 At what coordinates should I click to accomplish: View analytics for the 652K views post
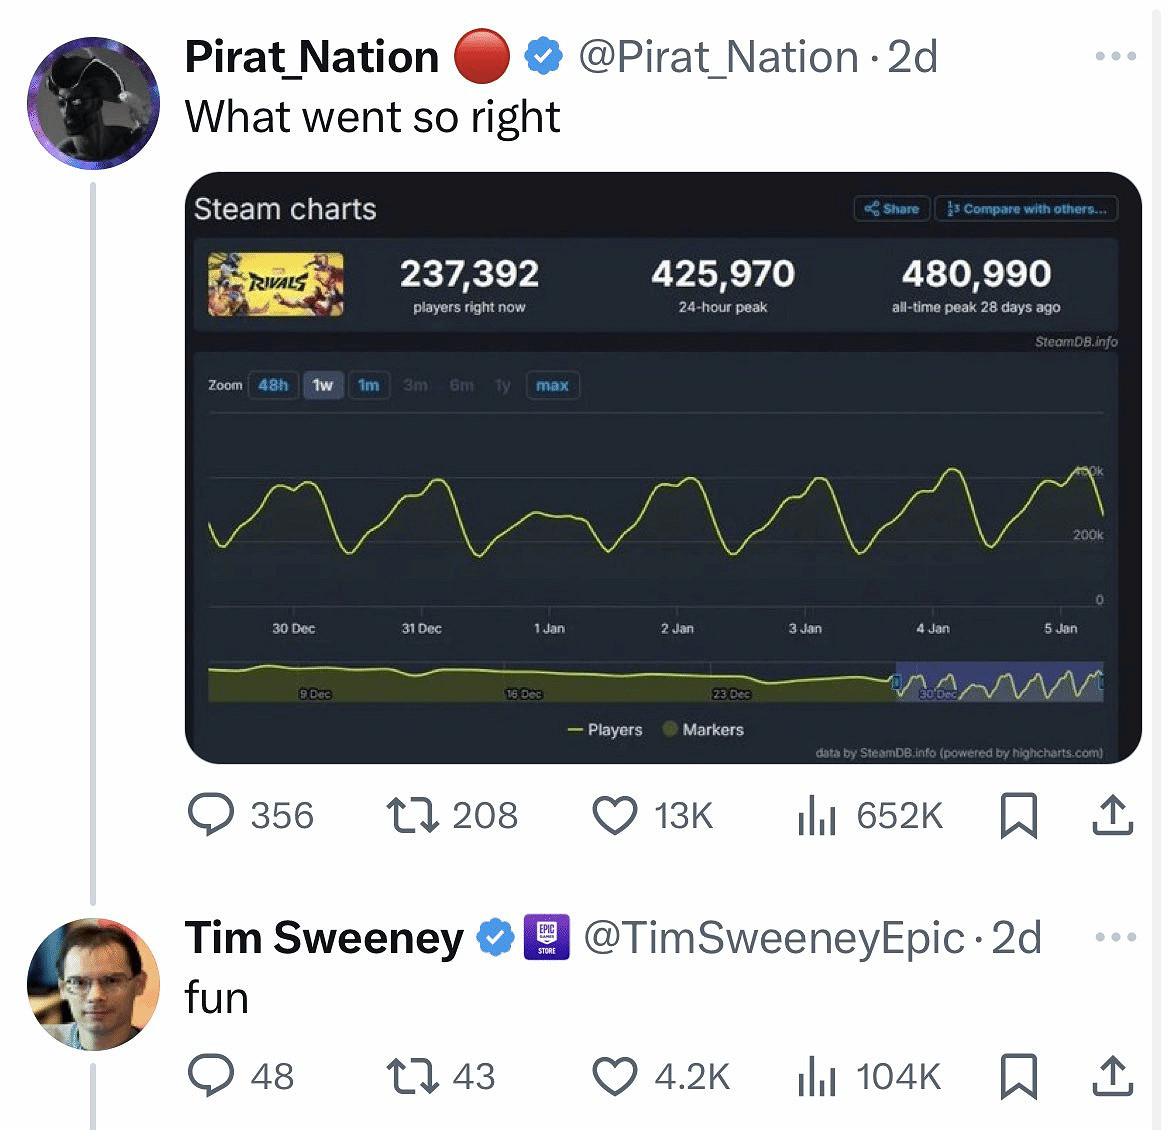(817, 815)
